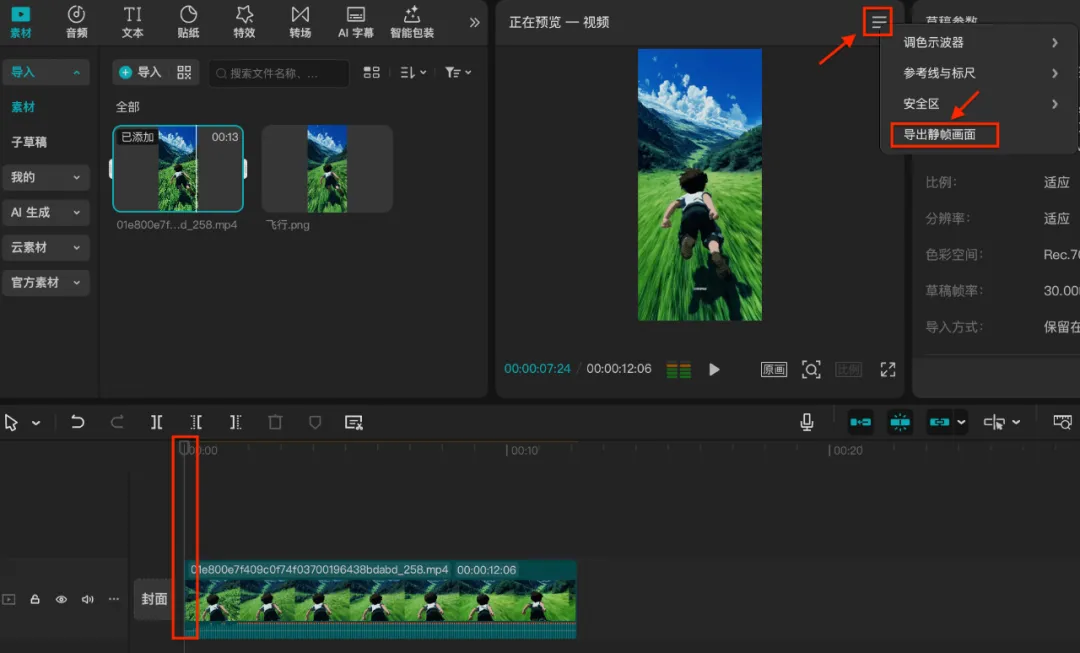1080x653 pixels.
Task: Toggle the 原画 original quality button
Action: click(773, 369)
